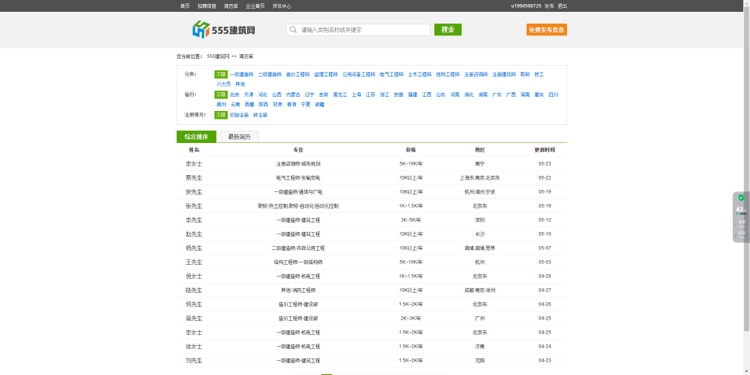Click the username u1990566725
750x375 pixels.
pos(526,6)
